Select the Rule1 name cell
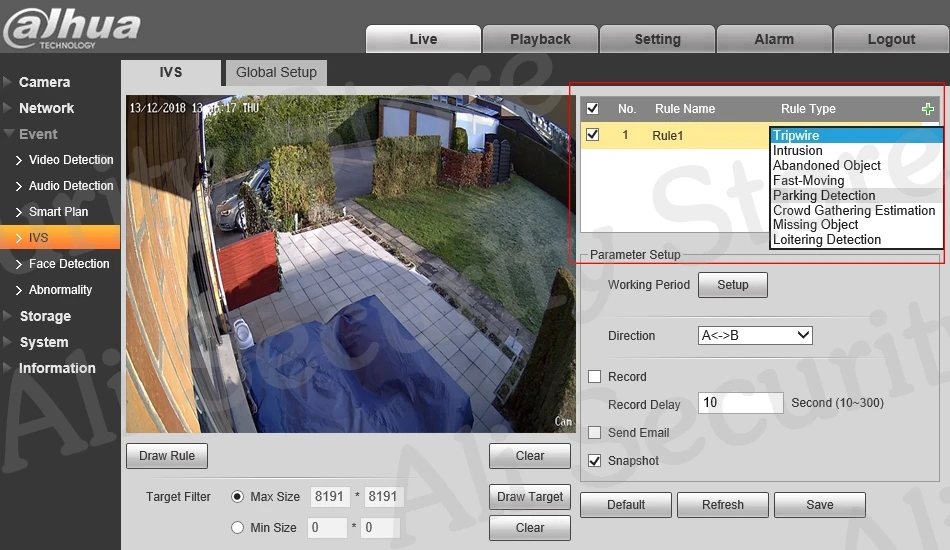The image size is (950, 550). [668, 136]
